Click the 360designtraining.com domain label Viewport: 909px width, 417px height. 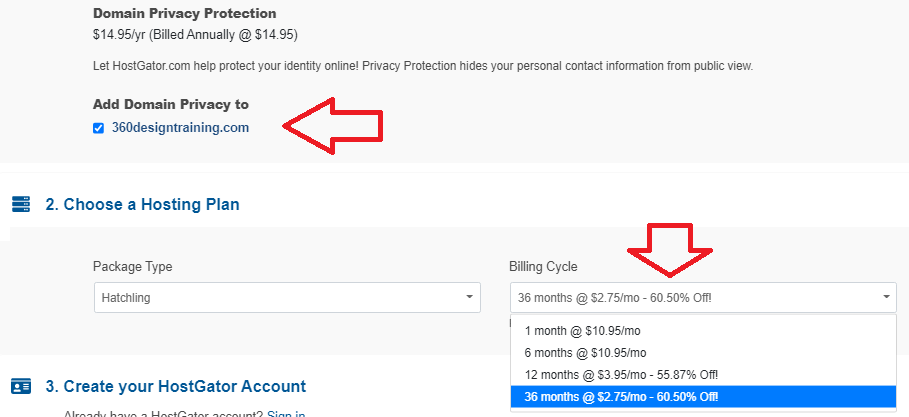tap(180, 128)
